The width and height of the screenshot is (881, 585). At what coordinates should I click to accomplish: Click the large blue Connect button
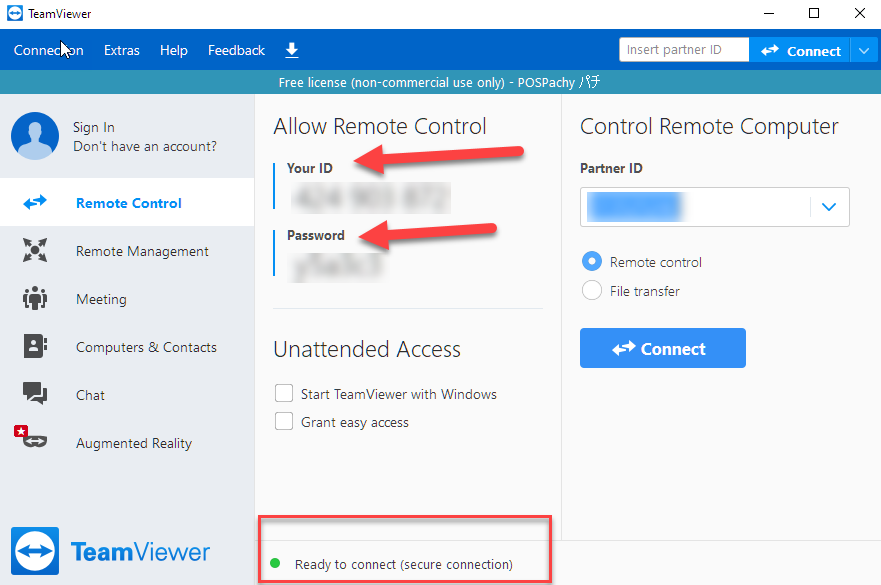tap(662, 348)
